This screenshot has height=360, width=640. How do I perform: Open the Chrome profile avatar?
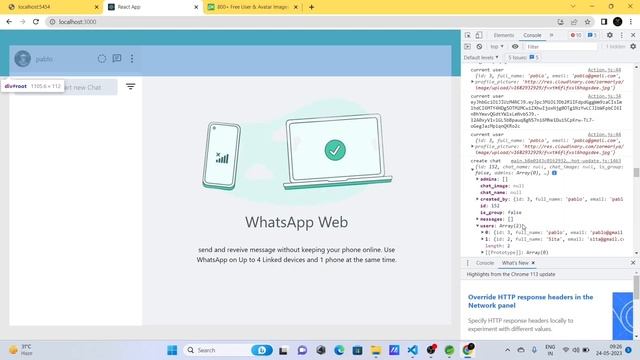pos(618,22)
